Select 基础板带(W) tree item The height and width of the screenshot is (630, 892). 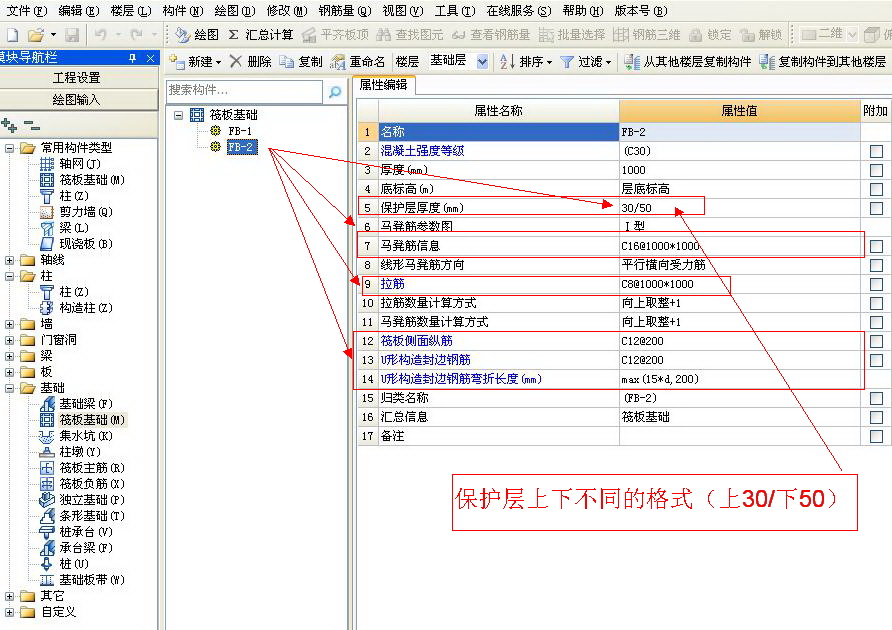[92, 580]
